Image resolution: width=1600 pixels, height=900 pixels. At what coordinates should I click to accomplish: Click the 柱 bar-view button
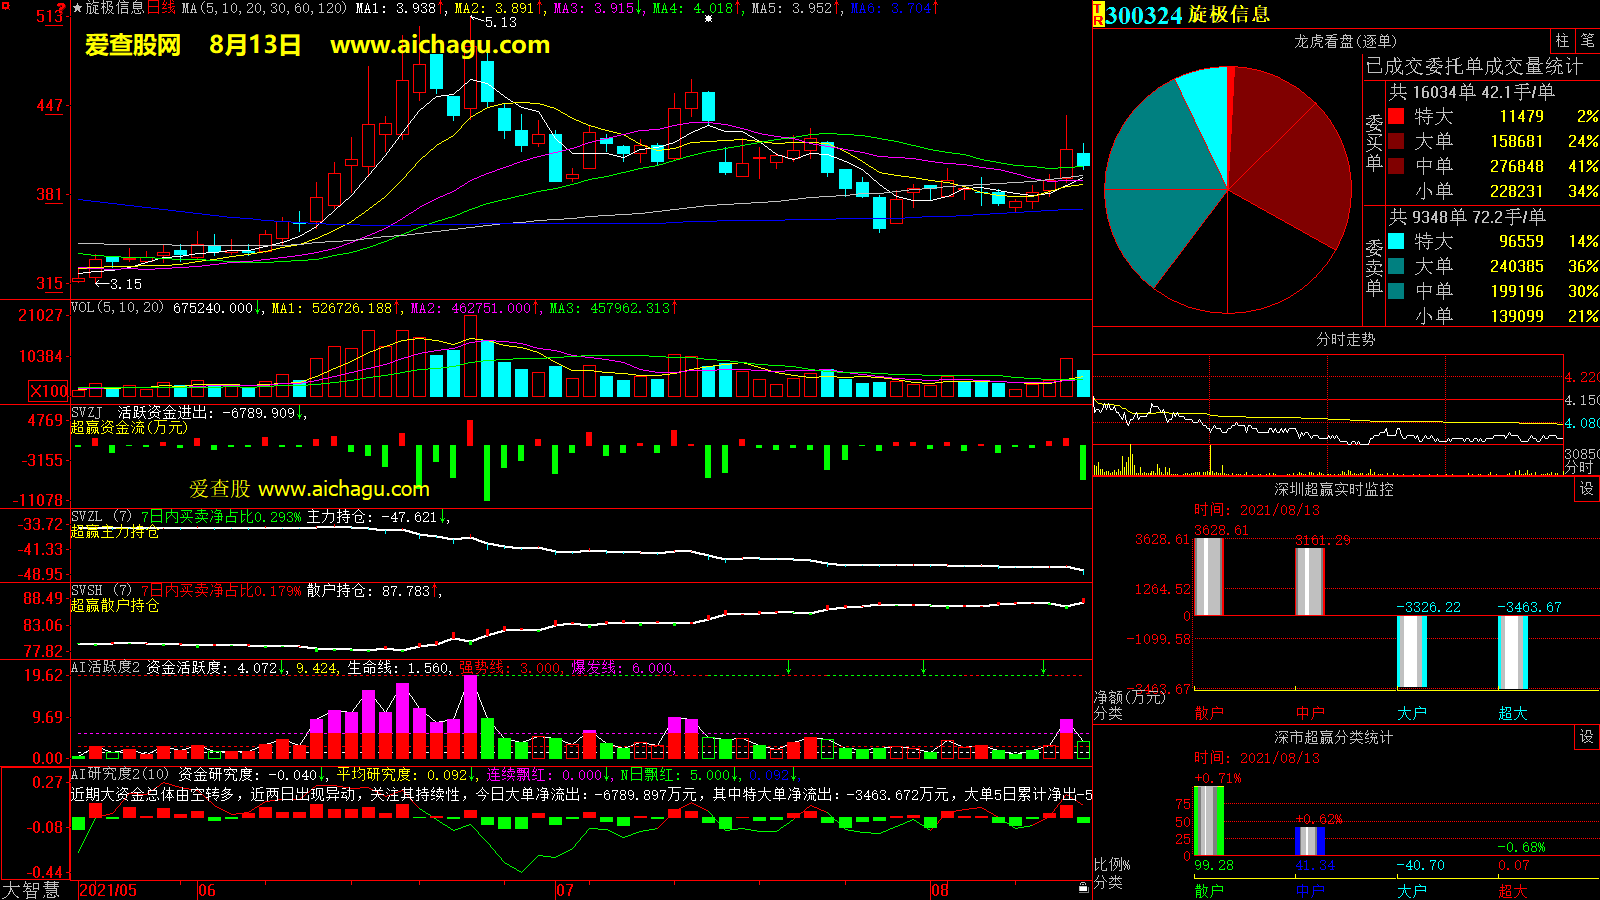click(1562, 41)
